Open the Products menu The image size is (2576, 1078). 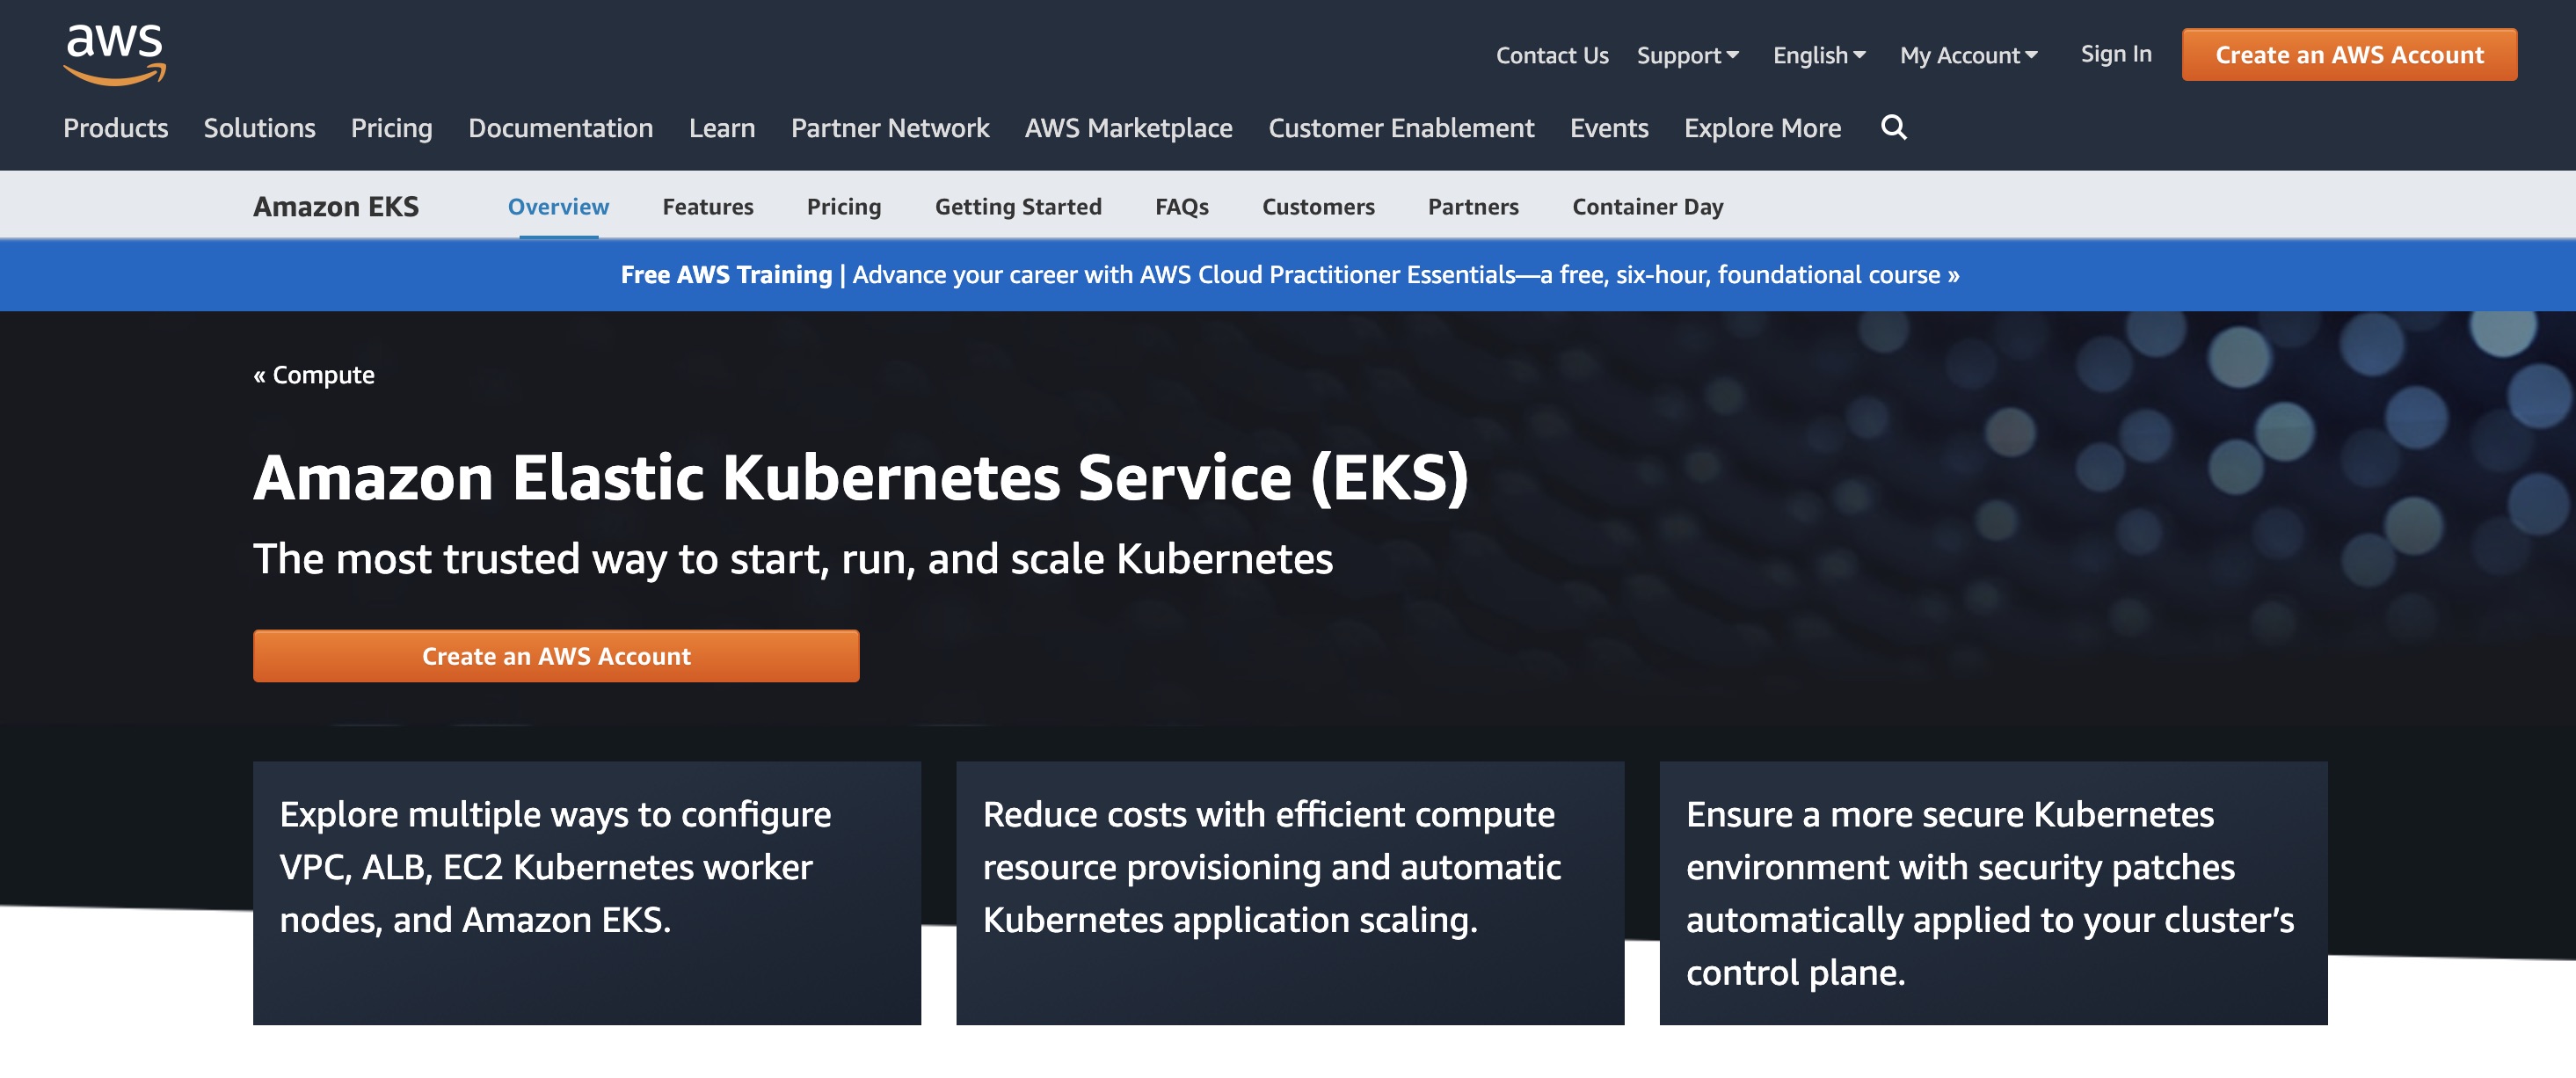click(116, 128)
